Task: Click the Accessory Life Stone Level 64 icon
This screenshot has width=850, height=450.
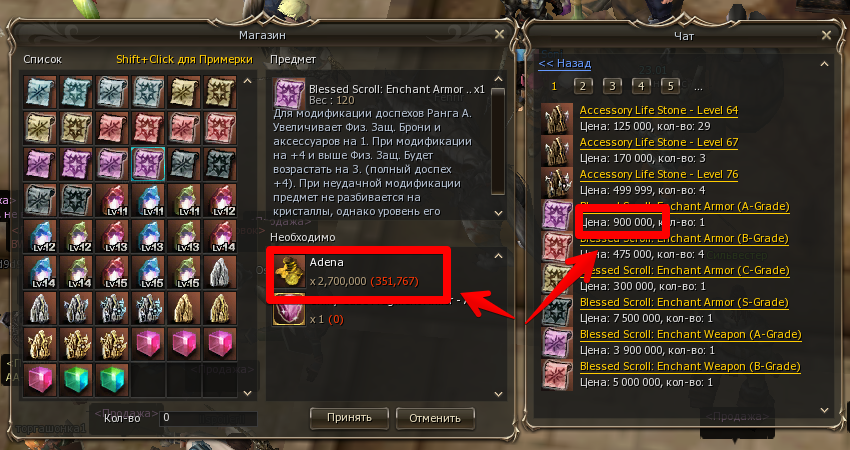Action: [x=557, y=118]
